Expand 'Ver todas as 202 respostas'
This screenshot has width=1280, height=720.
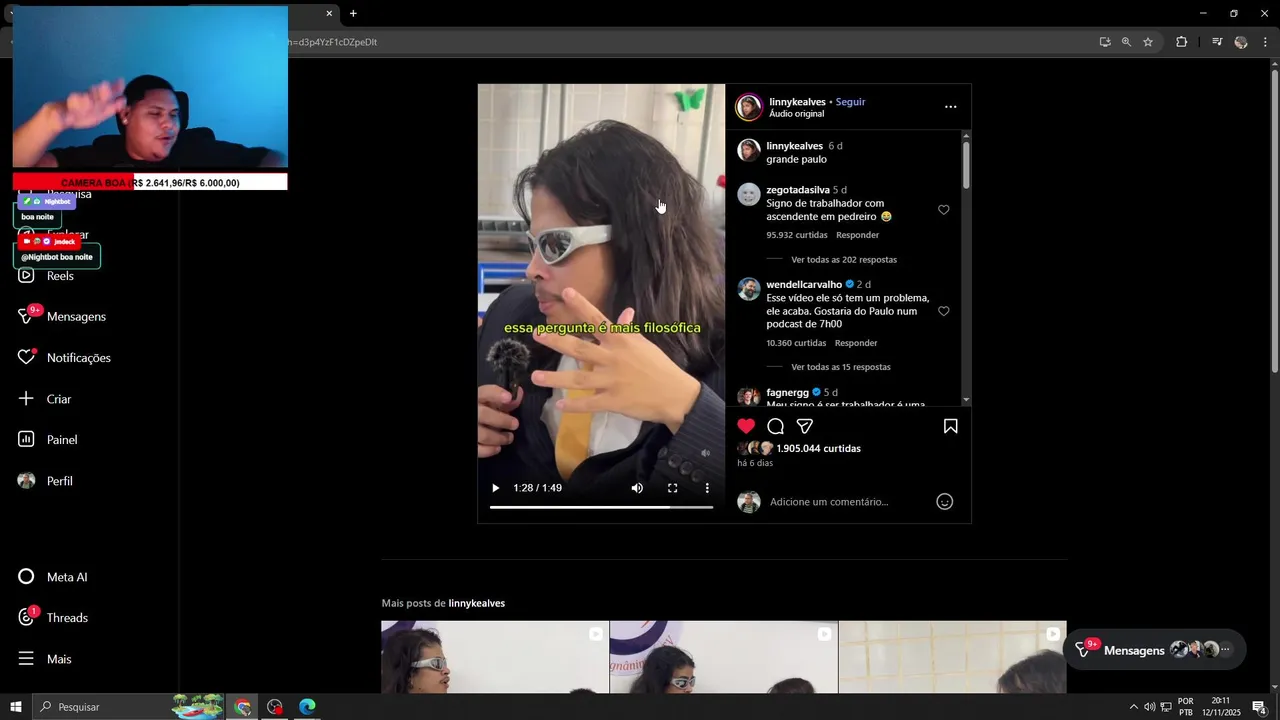click(x=844, y=260)
